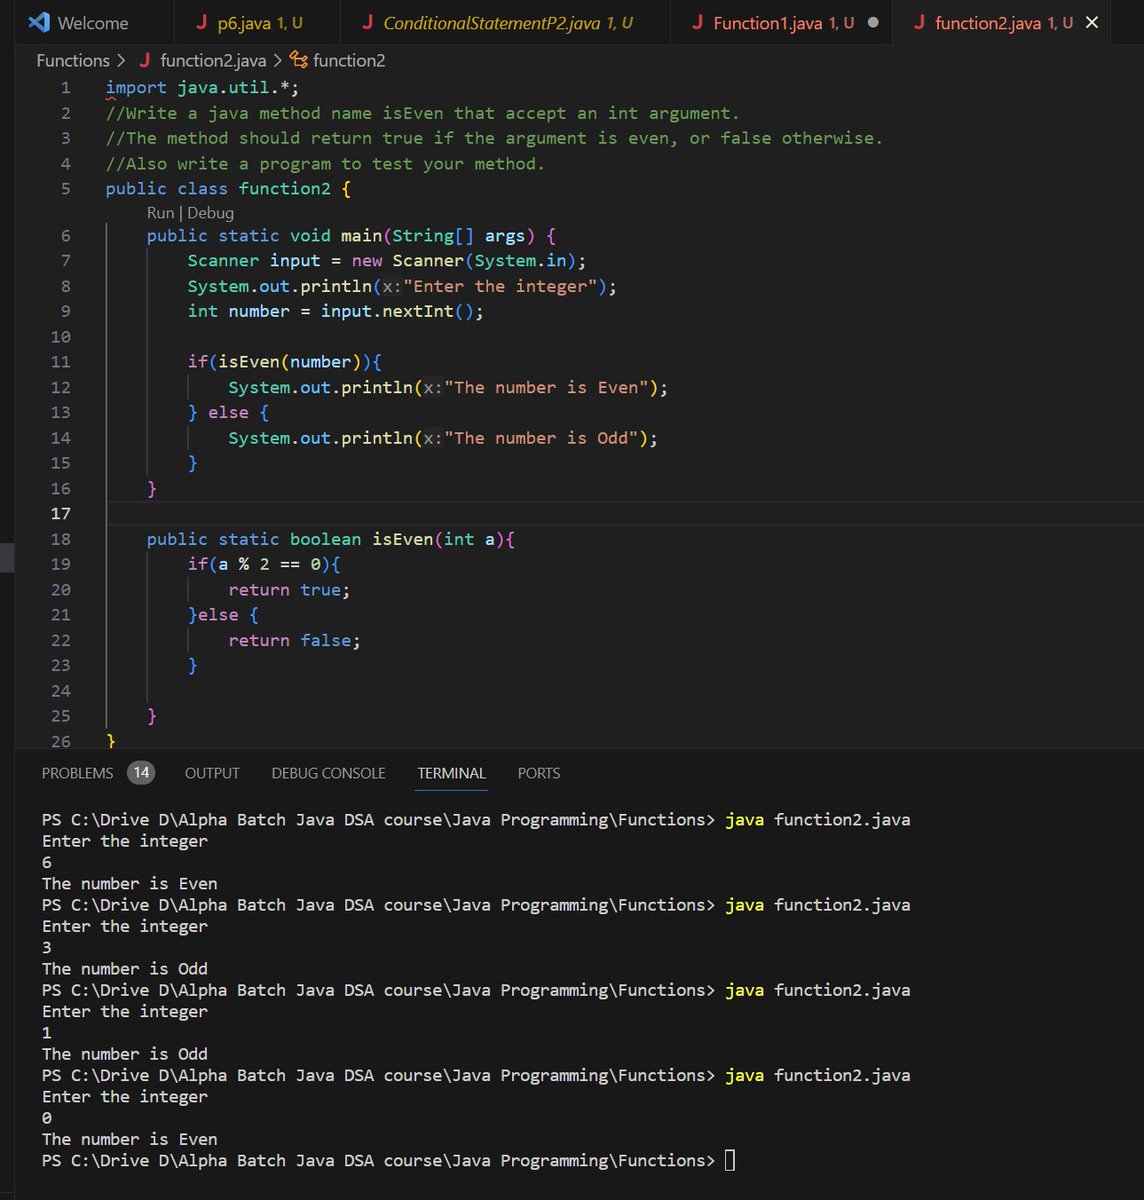Click terminal output value 6
Viewport: 1144px width, 1200px height.
coord(47,862)
